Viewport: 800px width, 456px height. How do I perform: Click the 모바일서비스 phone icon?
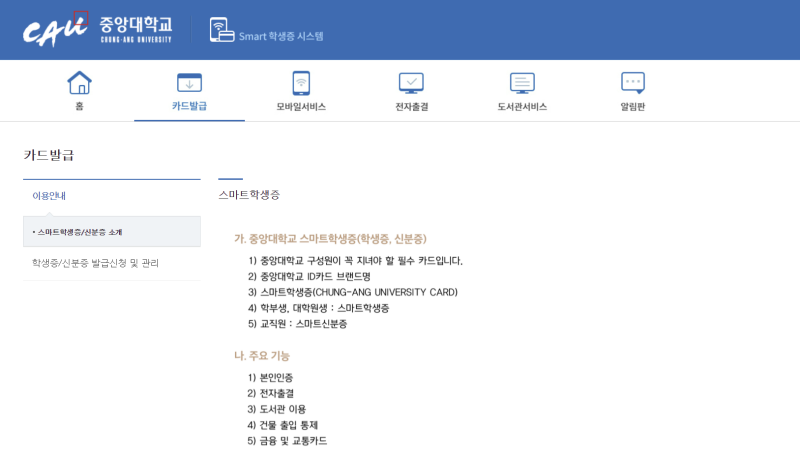click(x=301, y=83)
